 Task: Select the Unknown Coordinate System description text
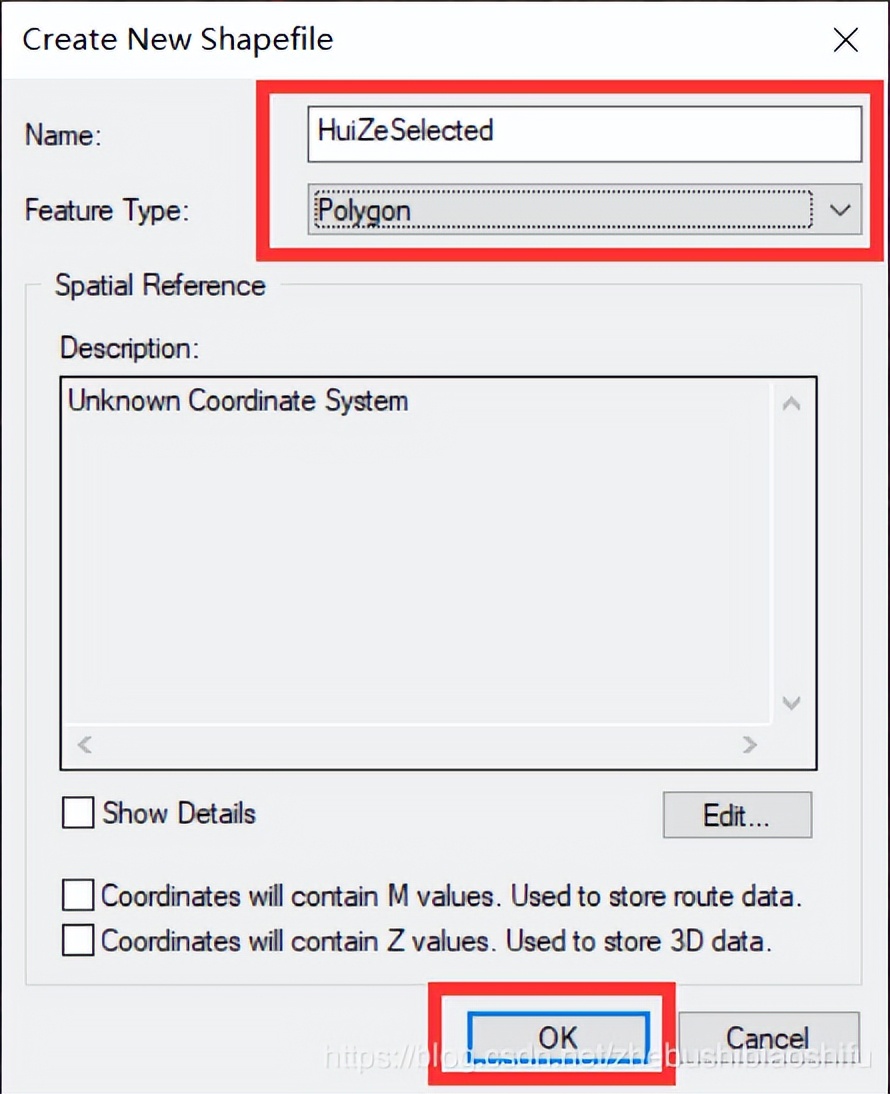[x=237, y=401]
